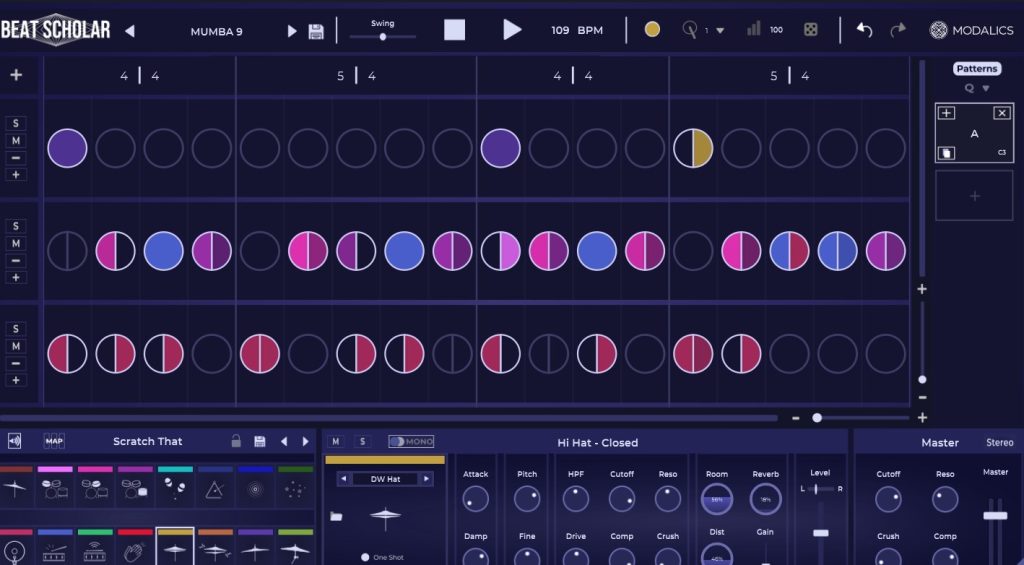Switch to next sample after DW Hat

[x=426, y=479]
